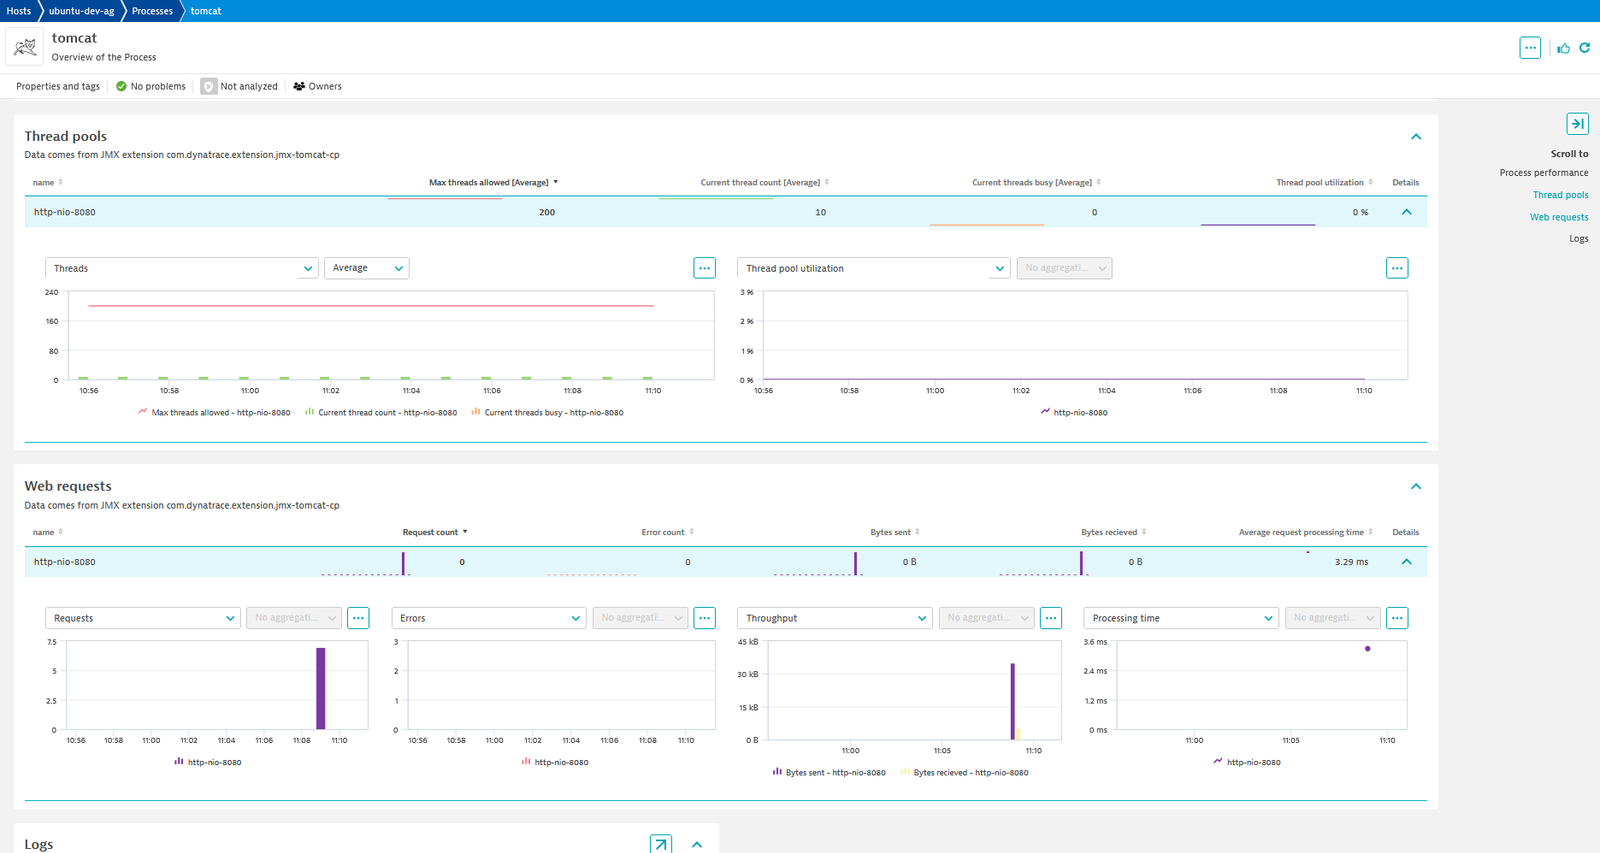Image resolution: width=1600 pixels, height=853 pixels.
Task: Open the Requests metric dropdown
Action: (x=143, y=618)
